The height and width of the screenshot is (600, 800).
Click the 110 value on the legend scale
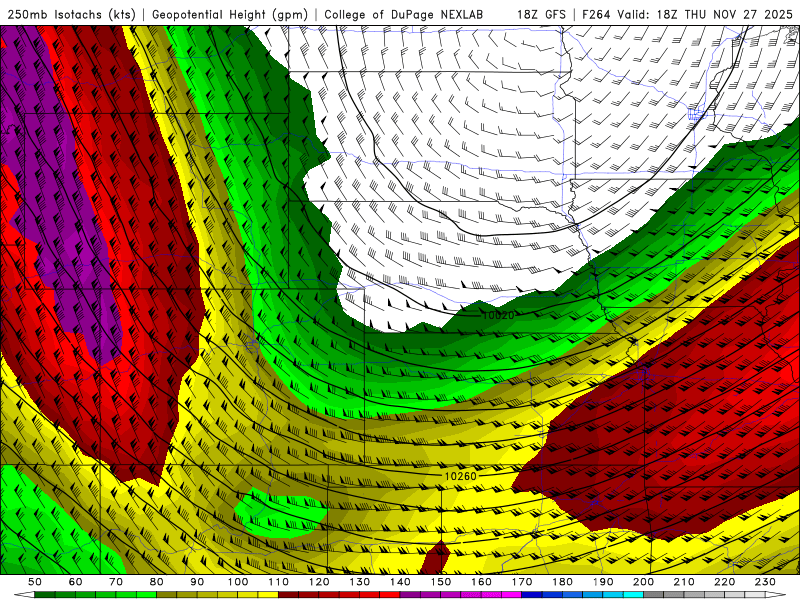279,582
